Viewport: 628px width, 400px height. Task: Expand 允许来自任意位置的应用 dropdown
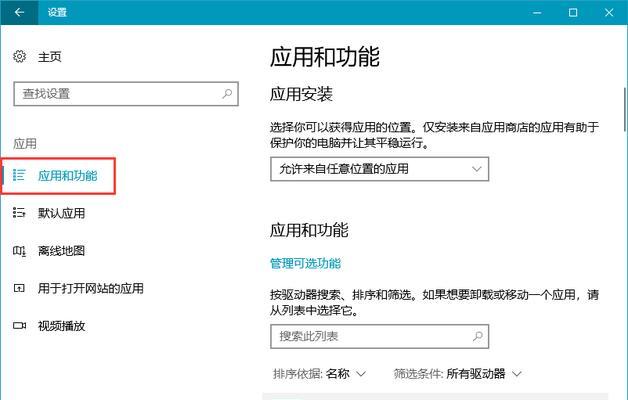(380, 169)
